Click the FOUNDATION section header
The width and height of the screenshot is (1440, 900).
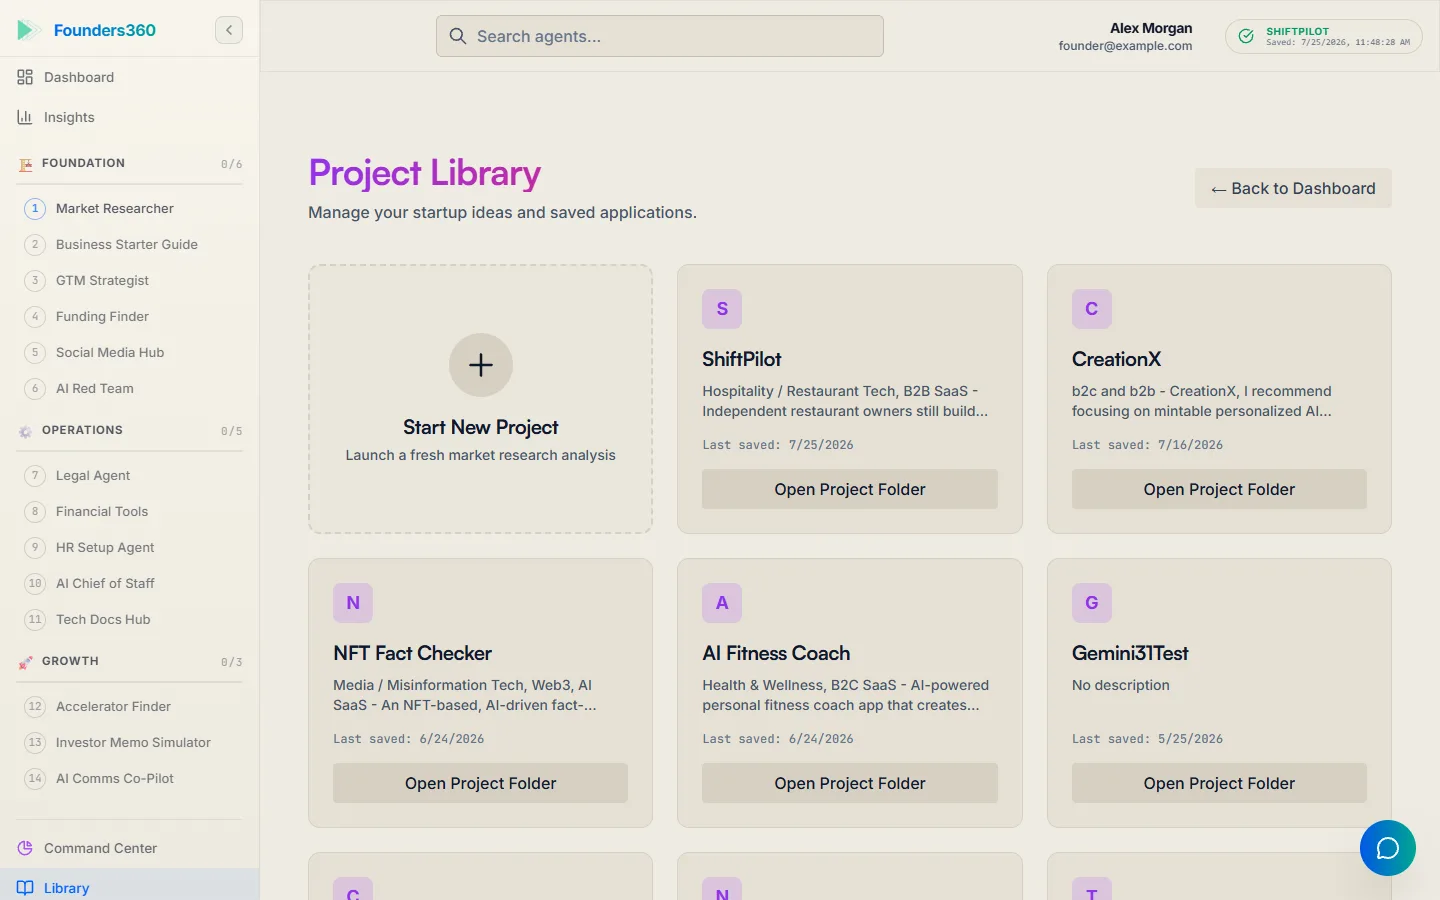tap(83, 163)
